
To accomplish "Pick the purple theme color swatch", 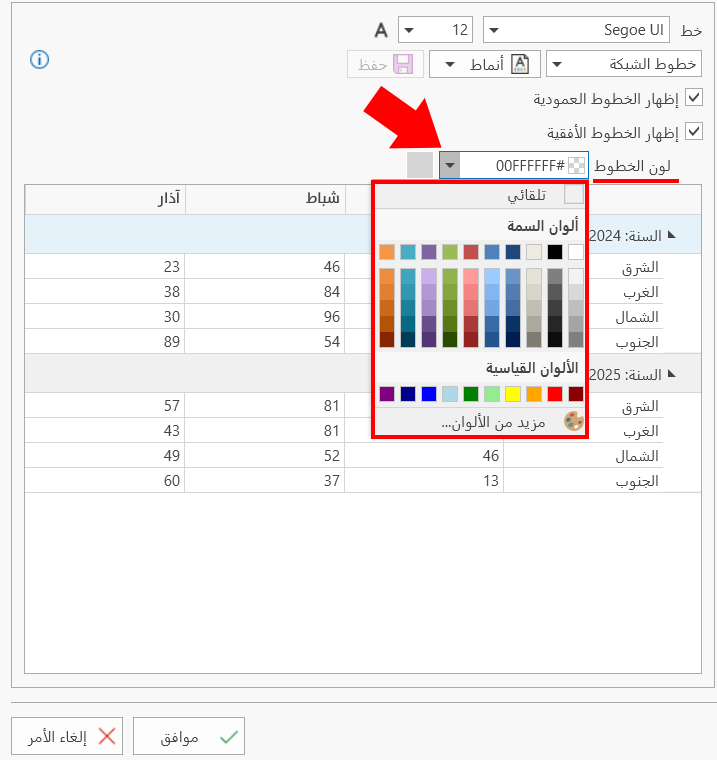I will [429, 252].
